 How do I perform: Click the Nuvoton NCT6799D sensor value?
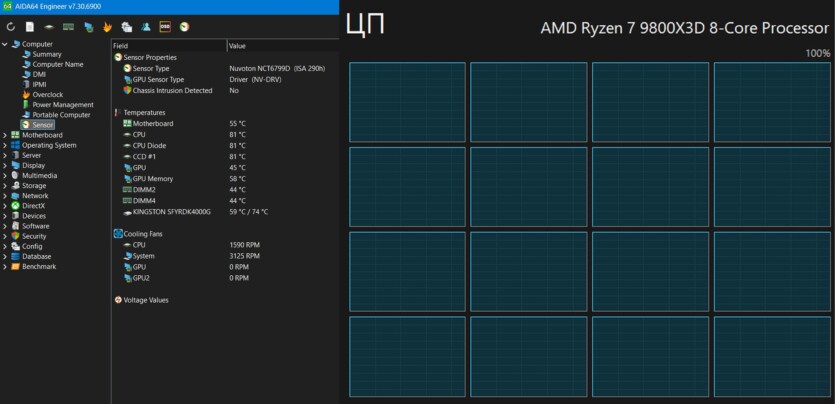point(277,69)
